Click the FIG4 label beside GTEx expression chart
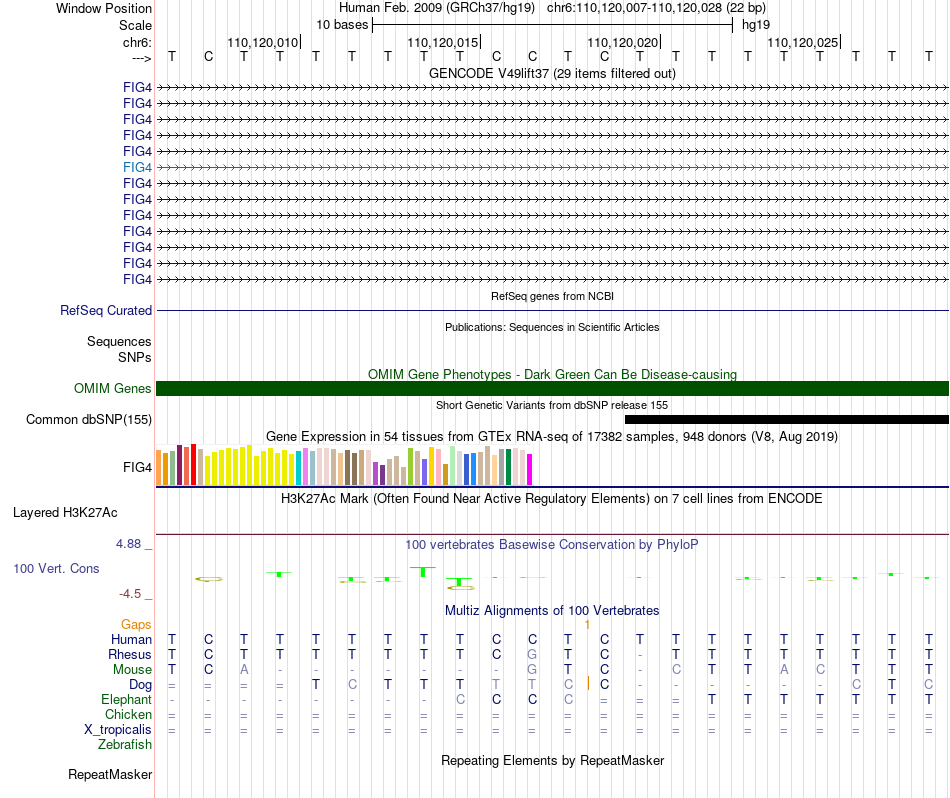950x798 pixels. [137, 466]
